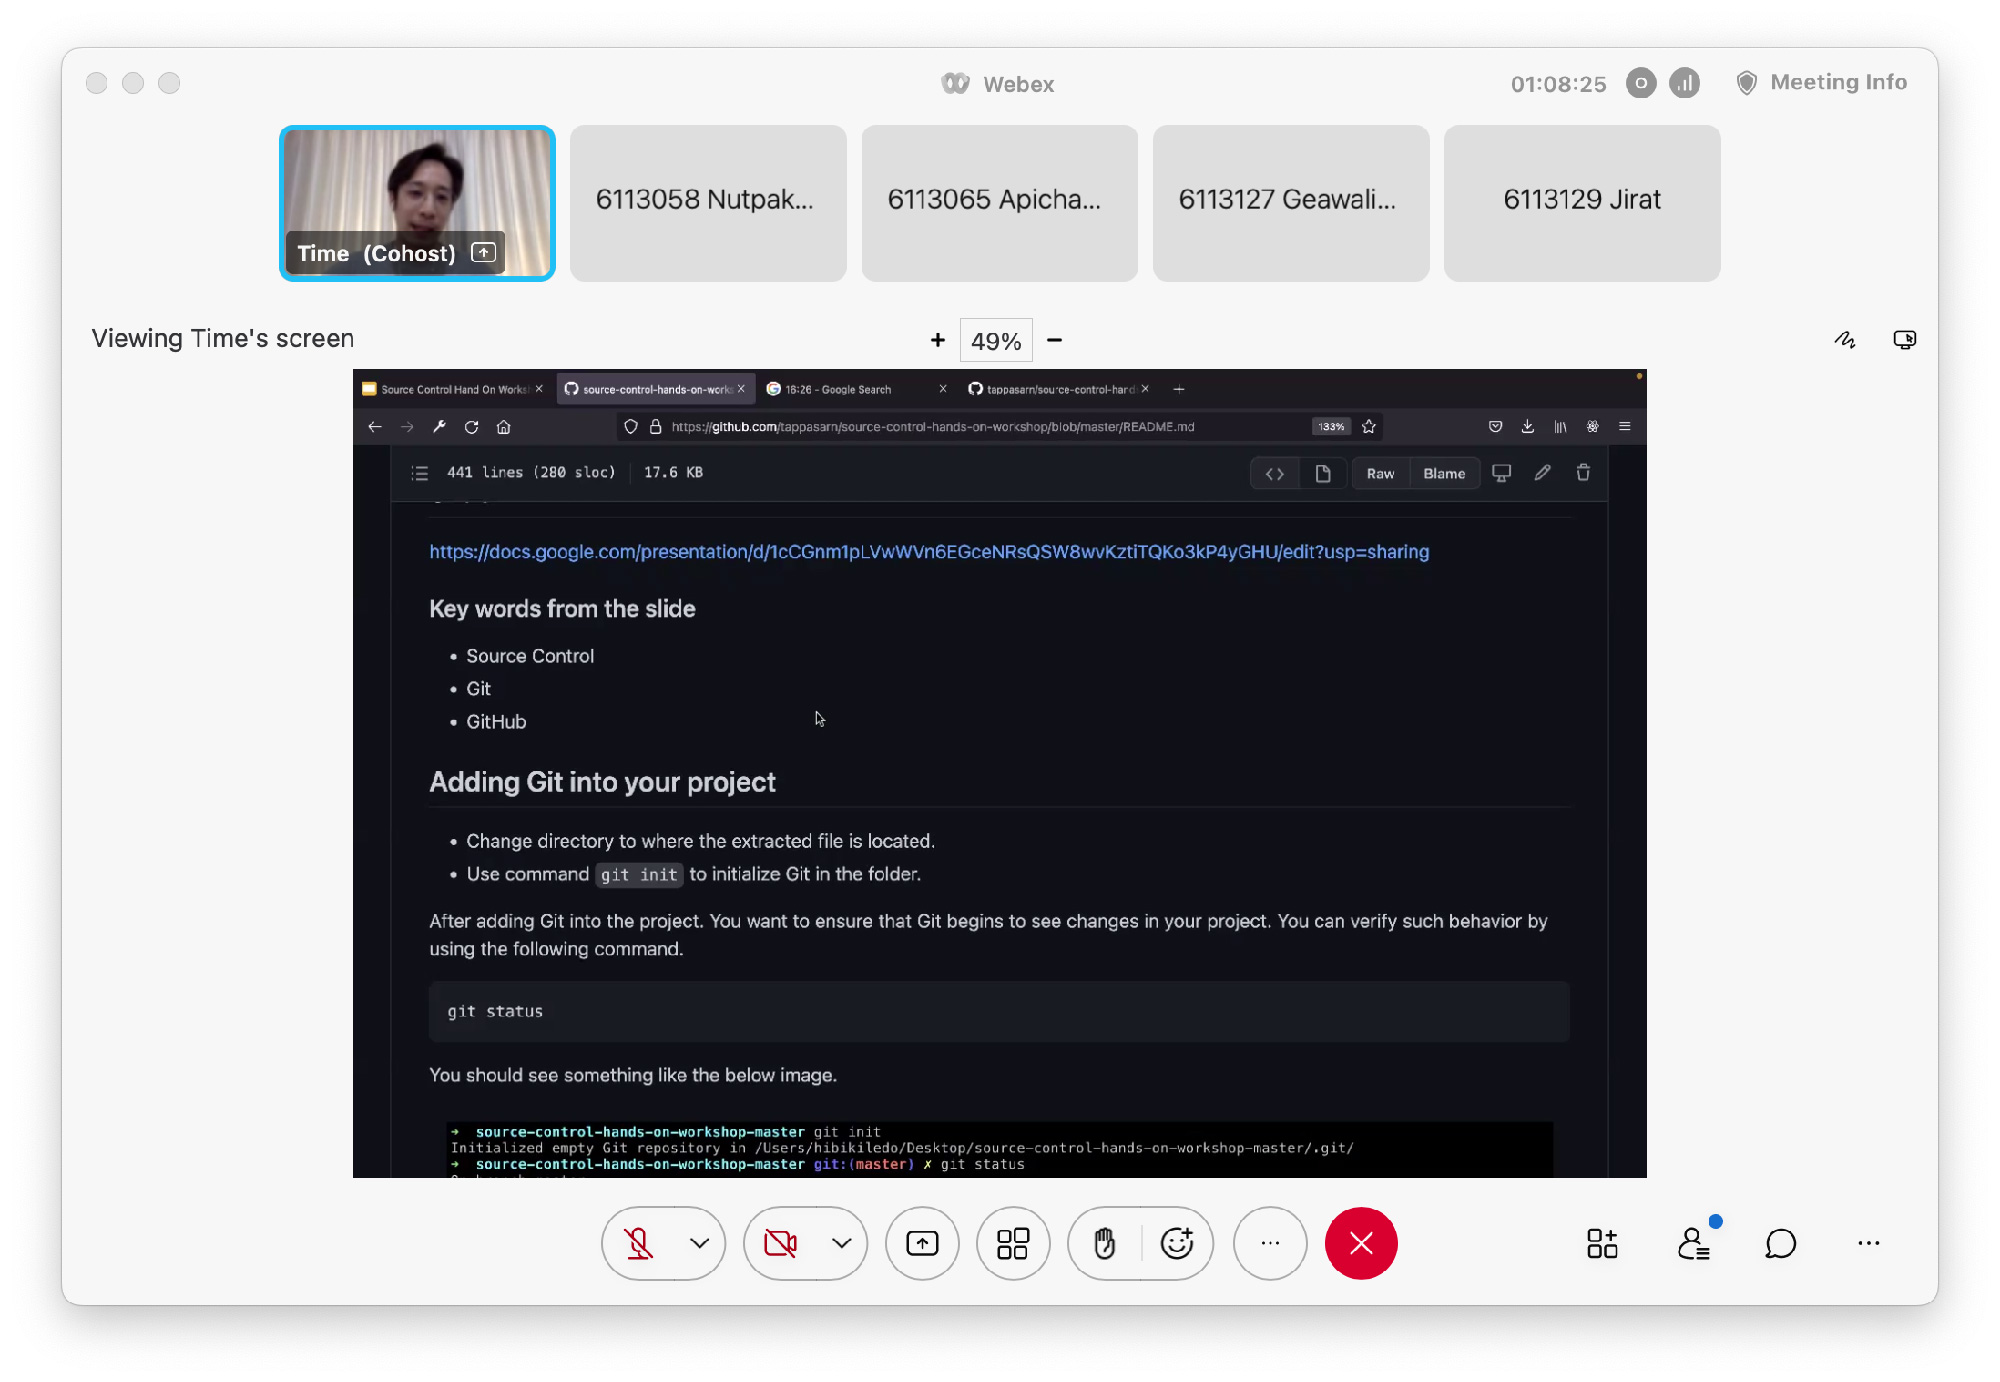The width and height of the screenshot is (2000, 1382).
Task: Click the red leave meeting button
Action: click(x=1361, y=1243)
